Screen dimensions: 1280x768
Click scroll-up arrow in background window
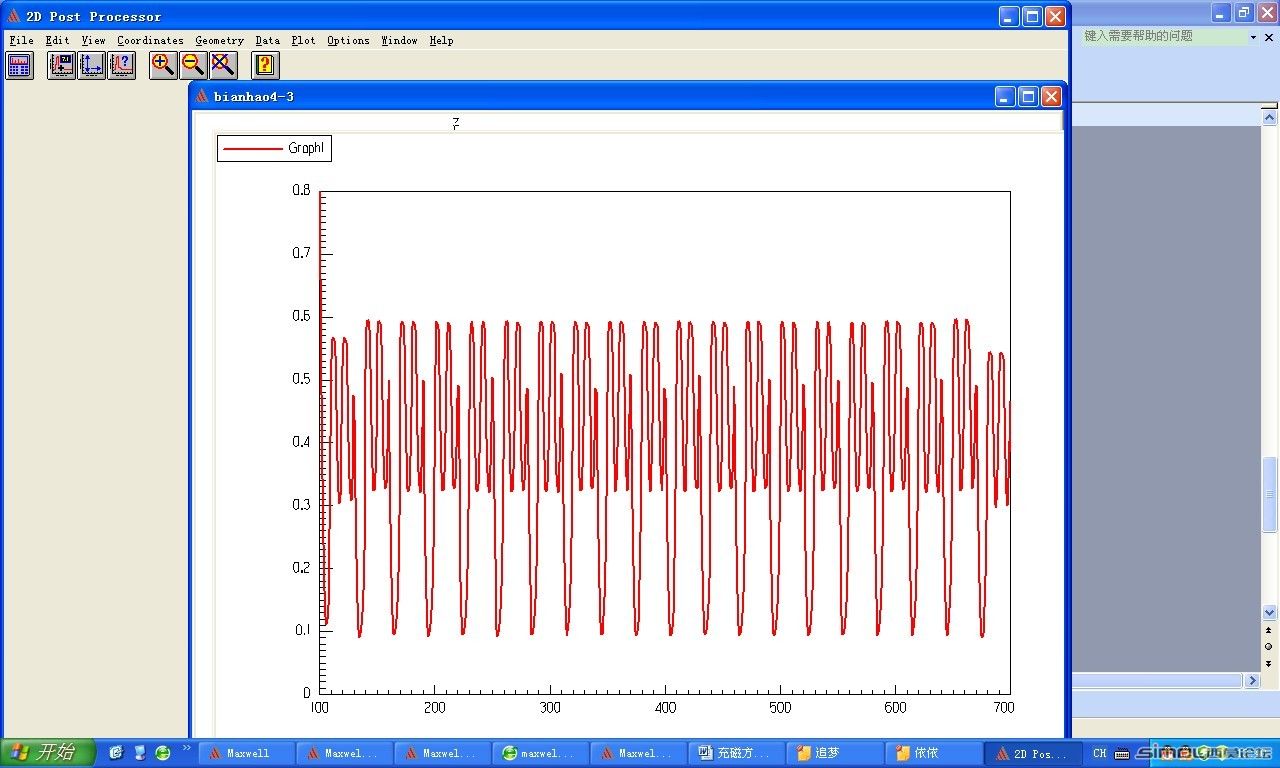(1270, 117)
